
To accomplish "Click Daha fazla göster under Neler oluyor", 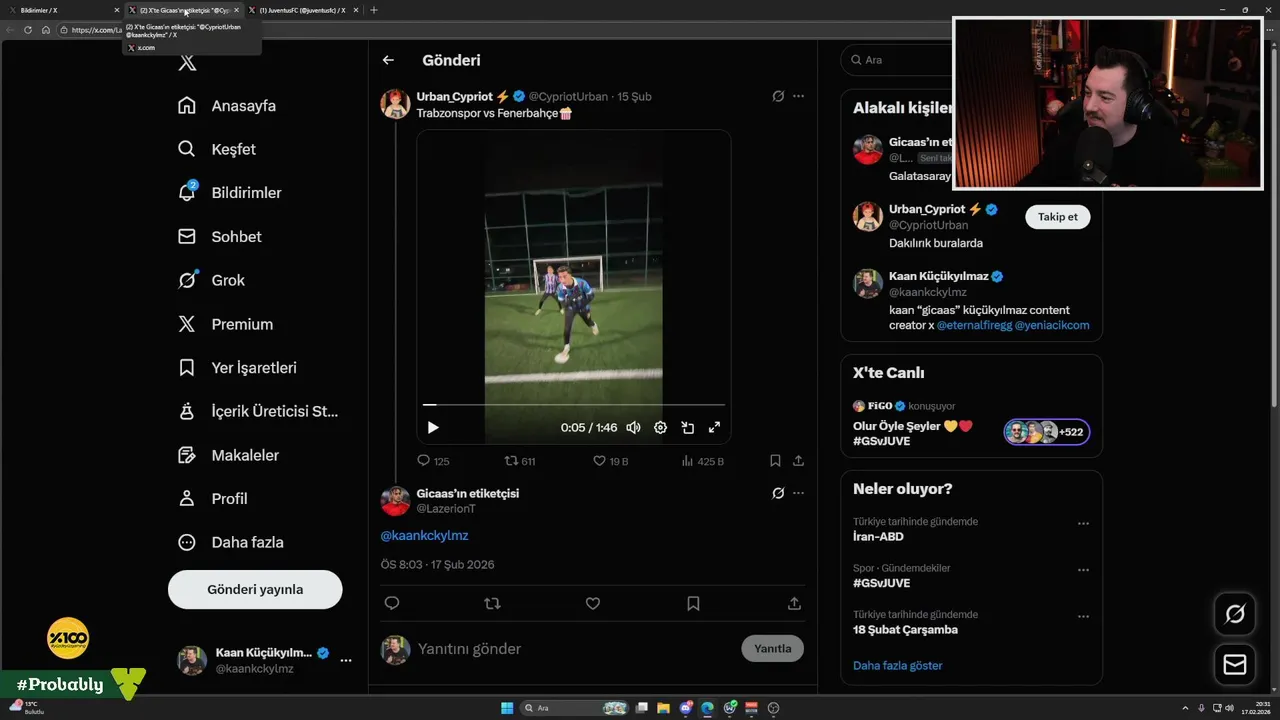I will (x=898, y=665).
